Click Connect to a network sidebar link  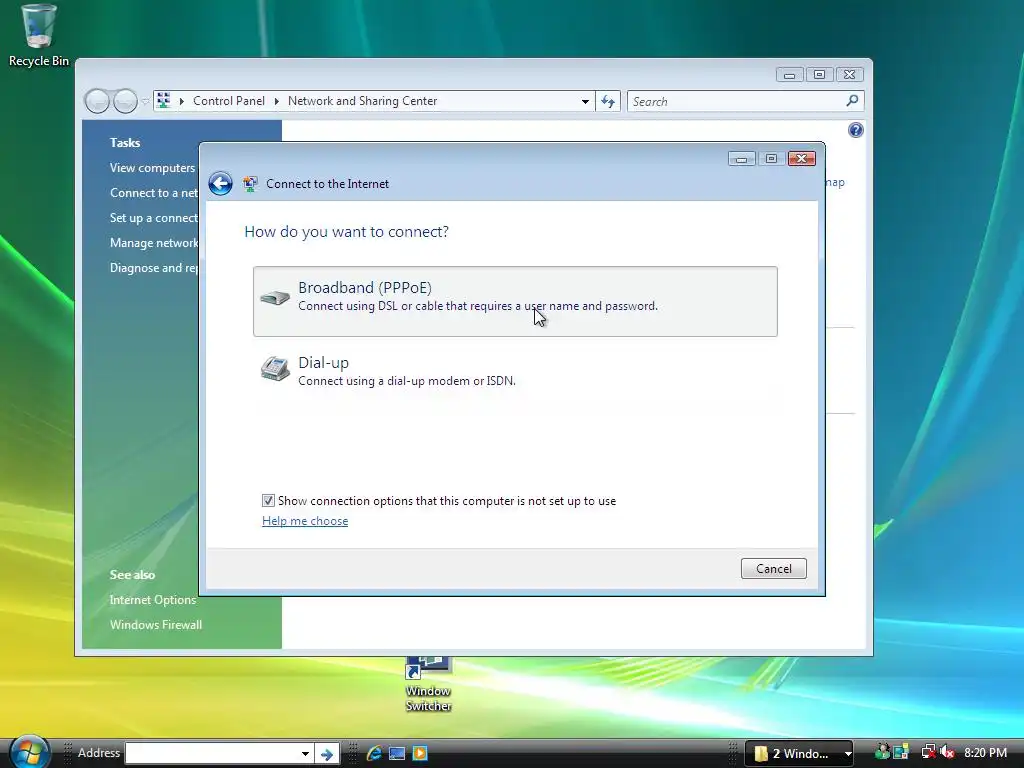[153, 193]
